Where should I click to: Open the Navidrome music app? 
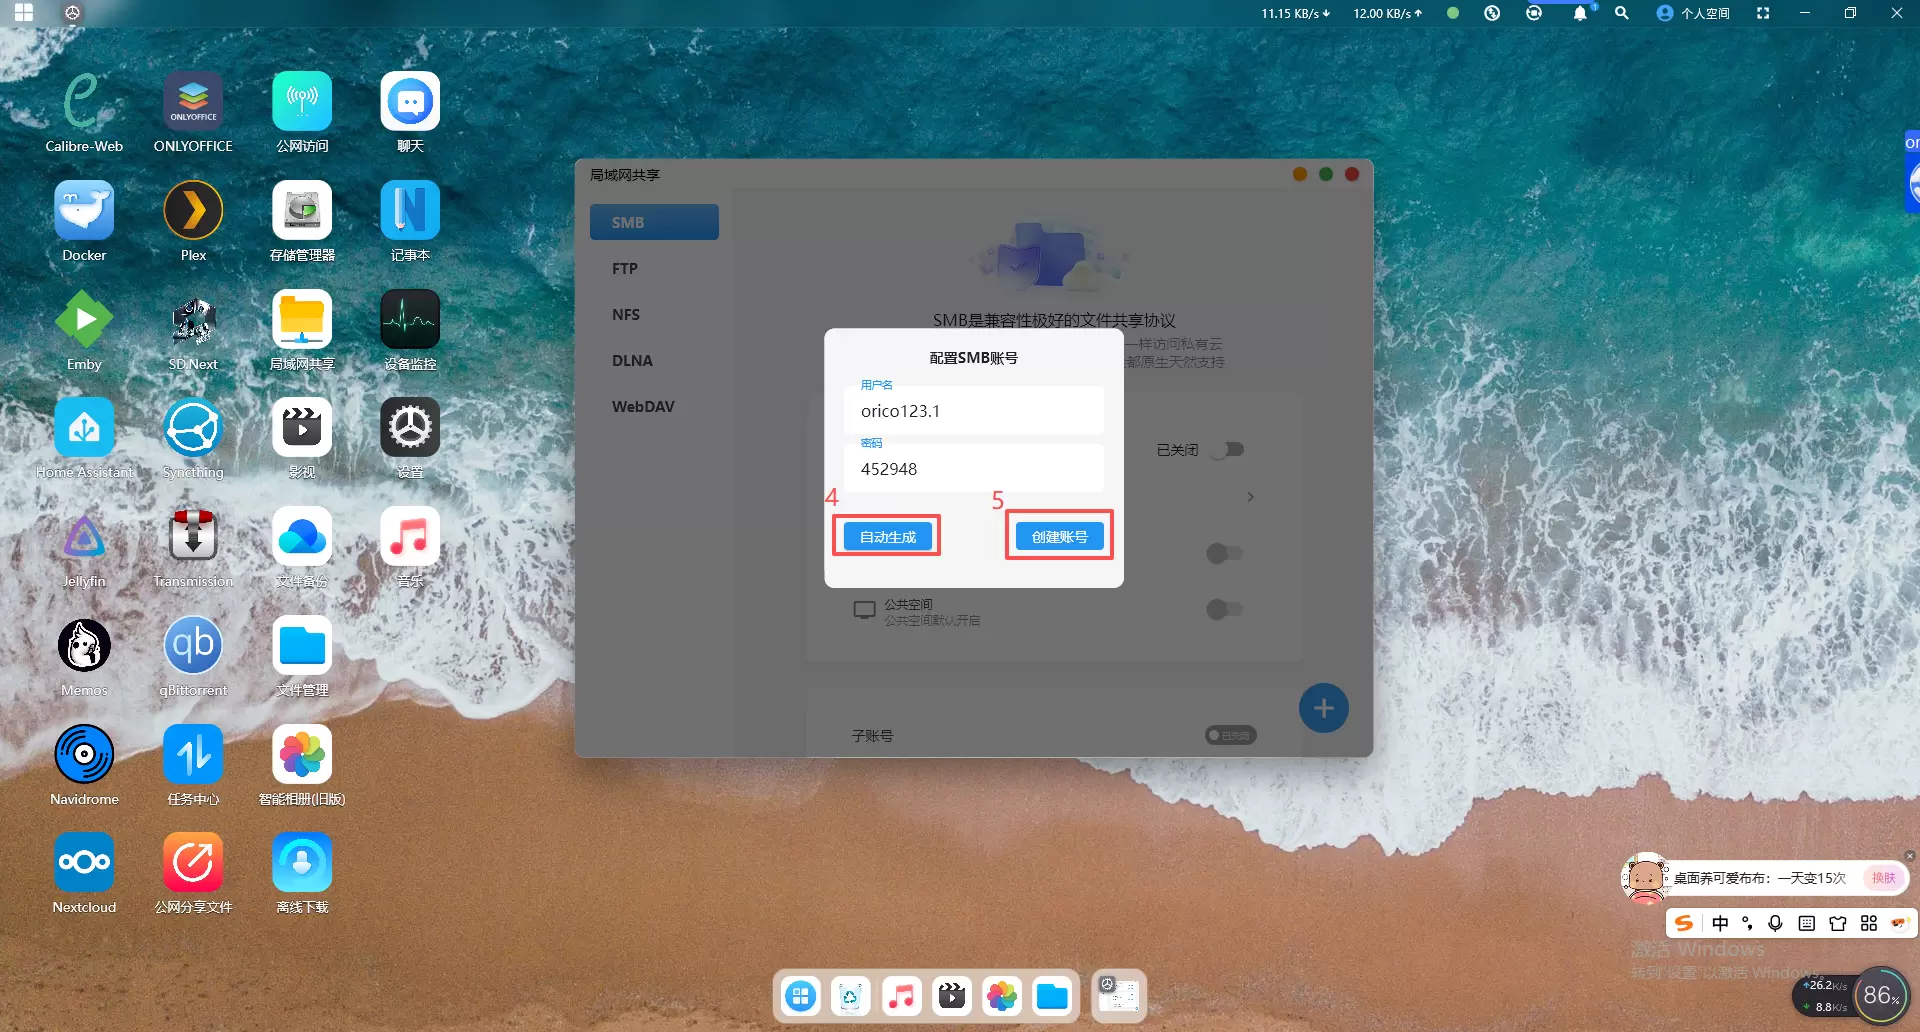click(84, 755)
